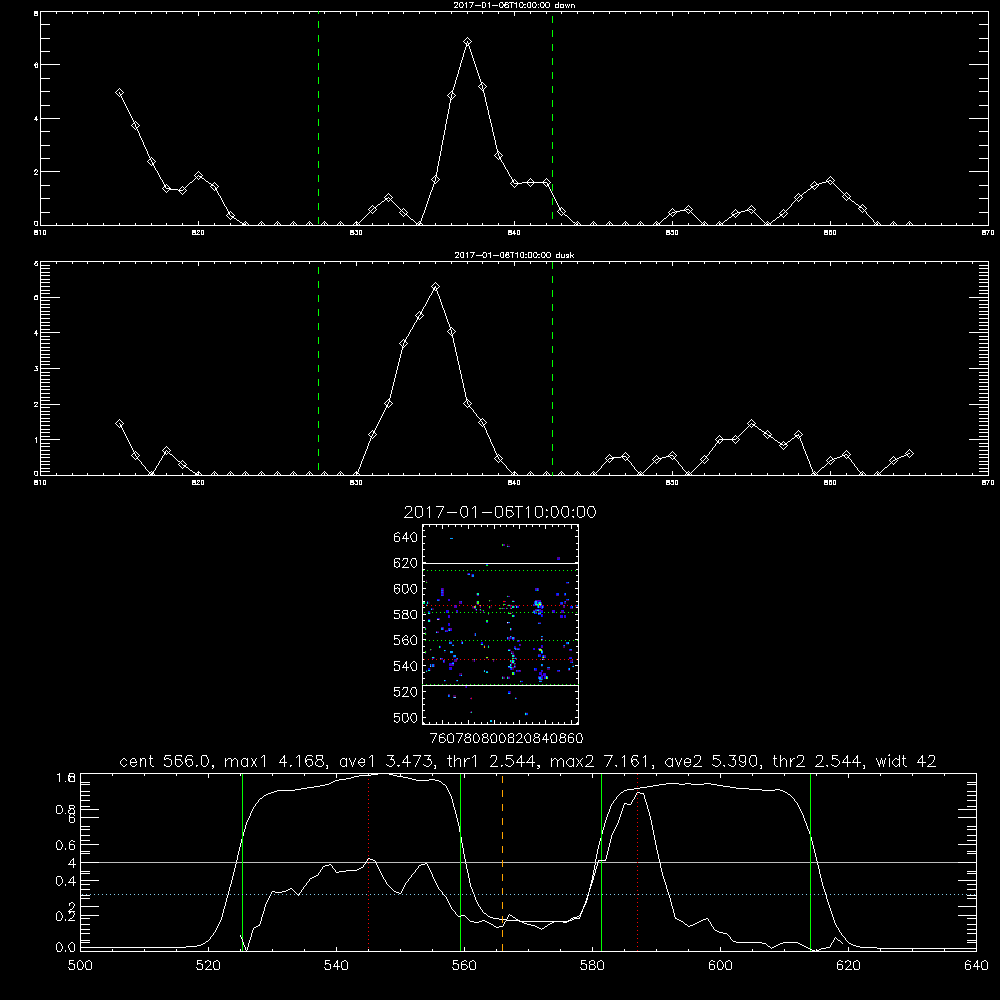Click the '500' label on bottom plot x-axis

pyautogui.click(x=80, y=966)
